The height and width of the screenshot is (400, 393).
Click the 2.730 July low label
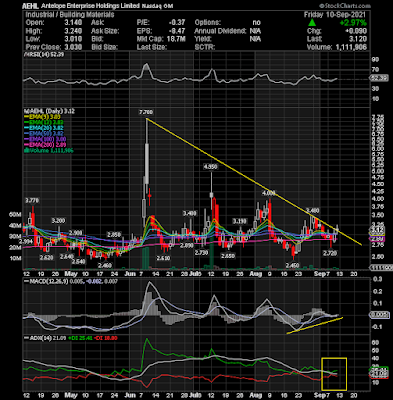(x=201, y=253)
